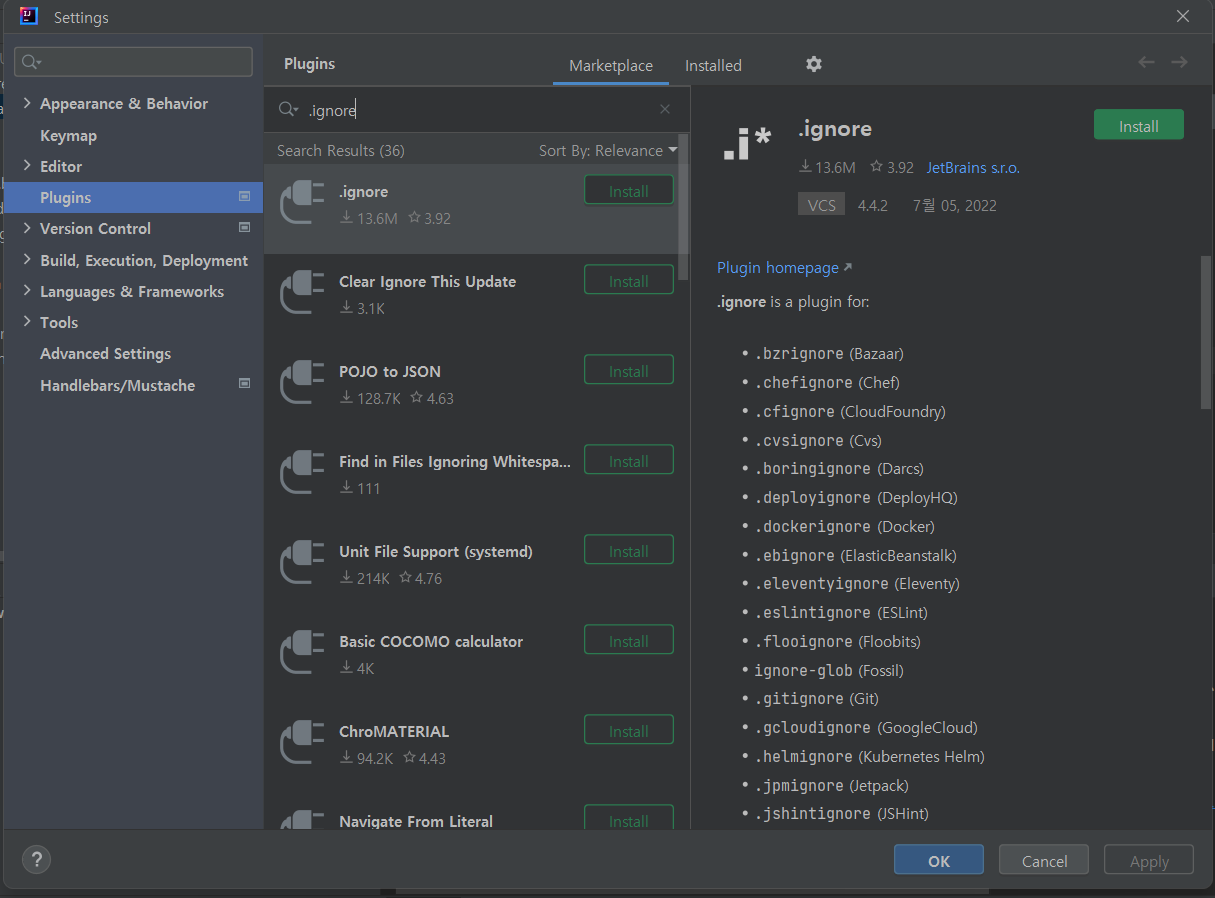Click the project-level icon beside Plugins
This screenshot has width=1215, height=898.
tap(244, 197)
